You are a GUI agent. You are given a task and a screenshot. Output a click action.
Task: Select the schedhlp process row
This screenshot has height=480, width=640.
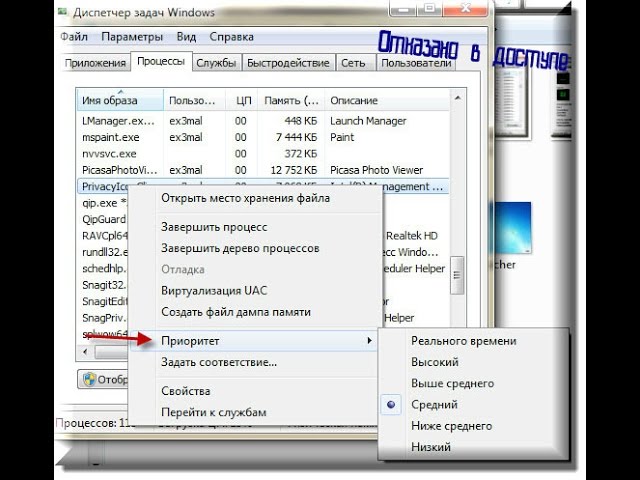103,269
